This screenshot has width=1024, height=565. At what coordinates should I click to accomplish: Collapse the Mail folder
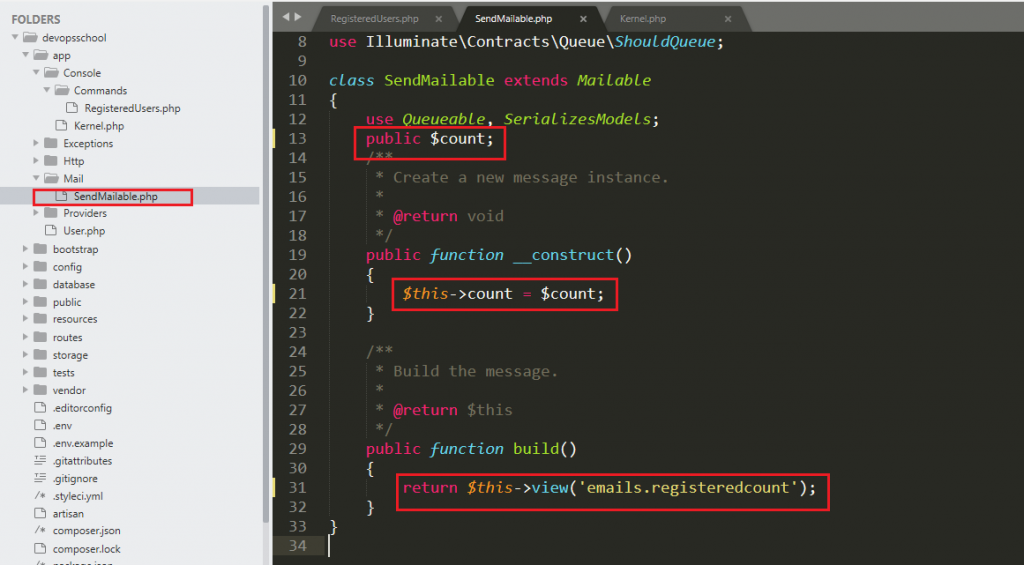36,179
